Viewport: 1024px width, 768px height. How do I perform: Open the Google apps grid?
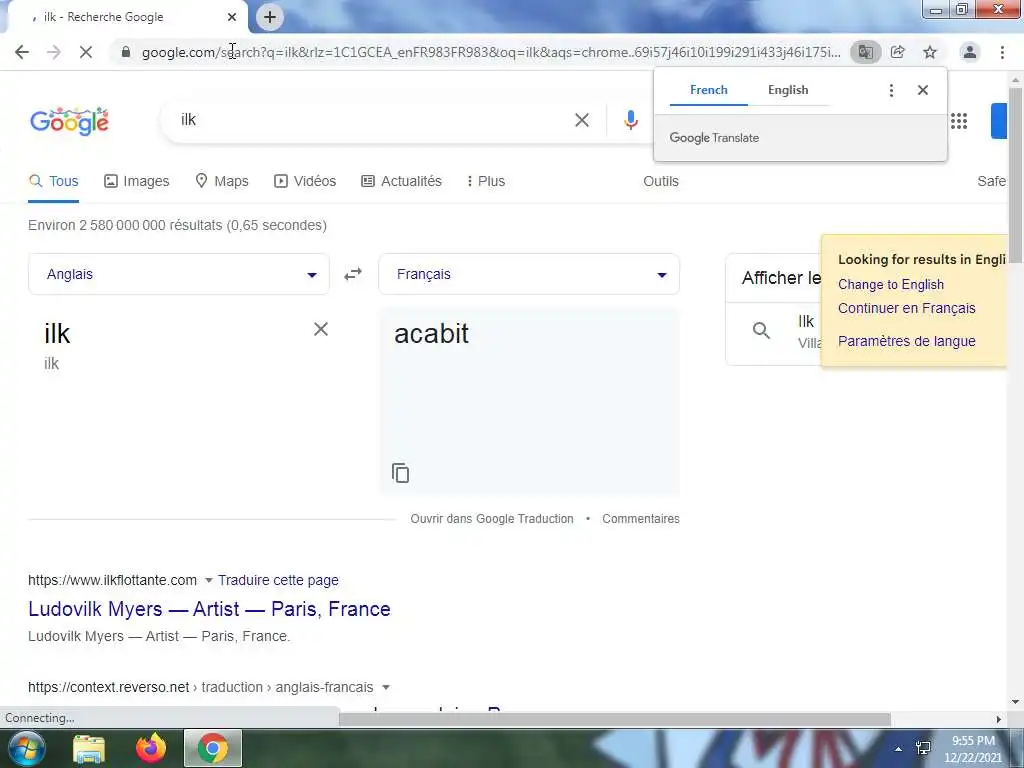click(959, 121)
